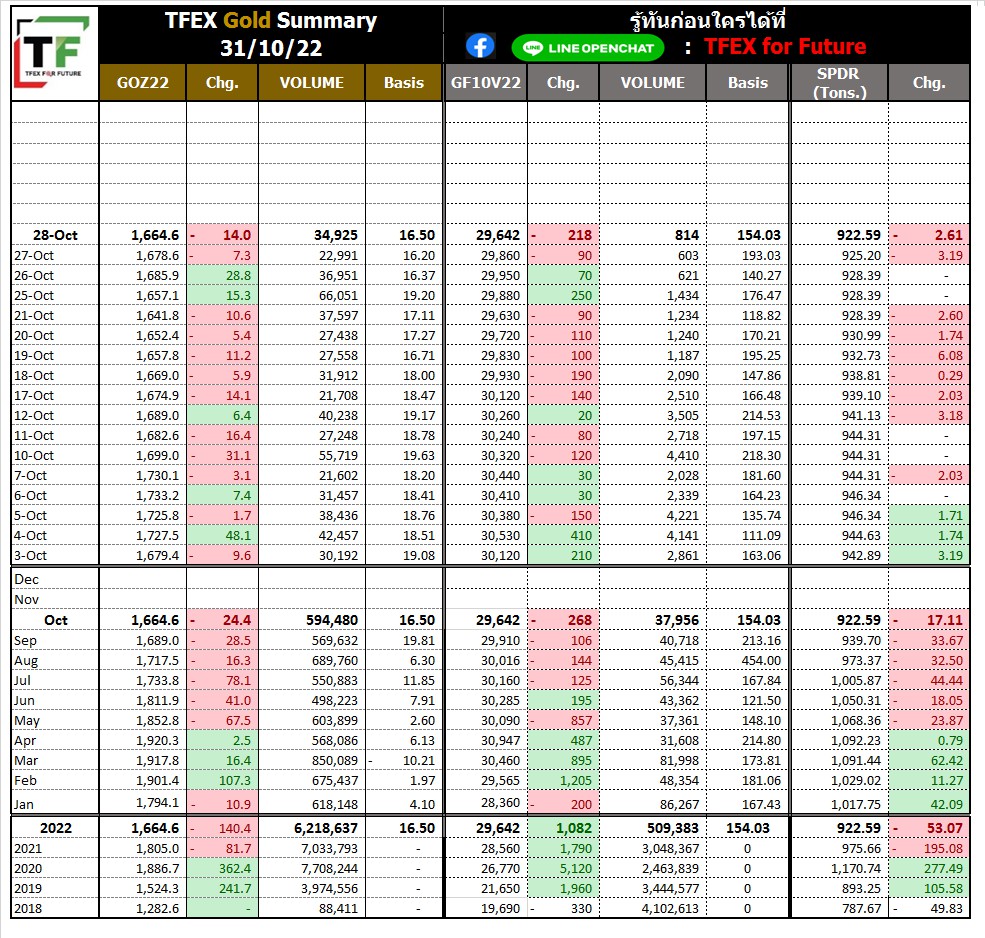
Task: Click the bold Oct monthly summary label
Action: [x=55, y=621]
